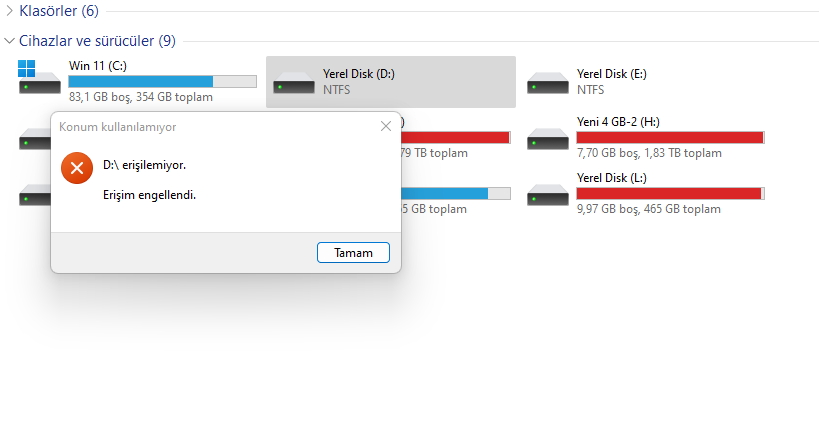819x421 pixels.
Task: Close the Konum kullanılamıyor dialog with X
Action: point(386,127)
